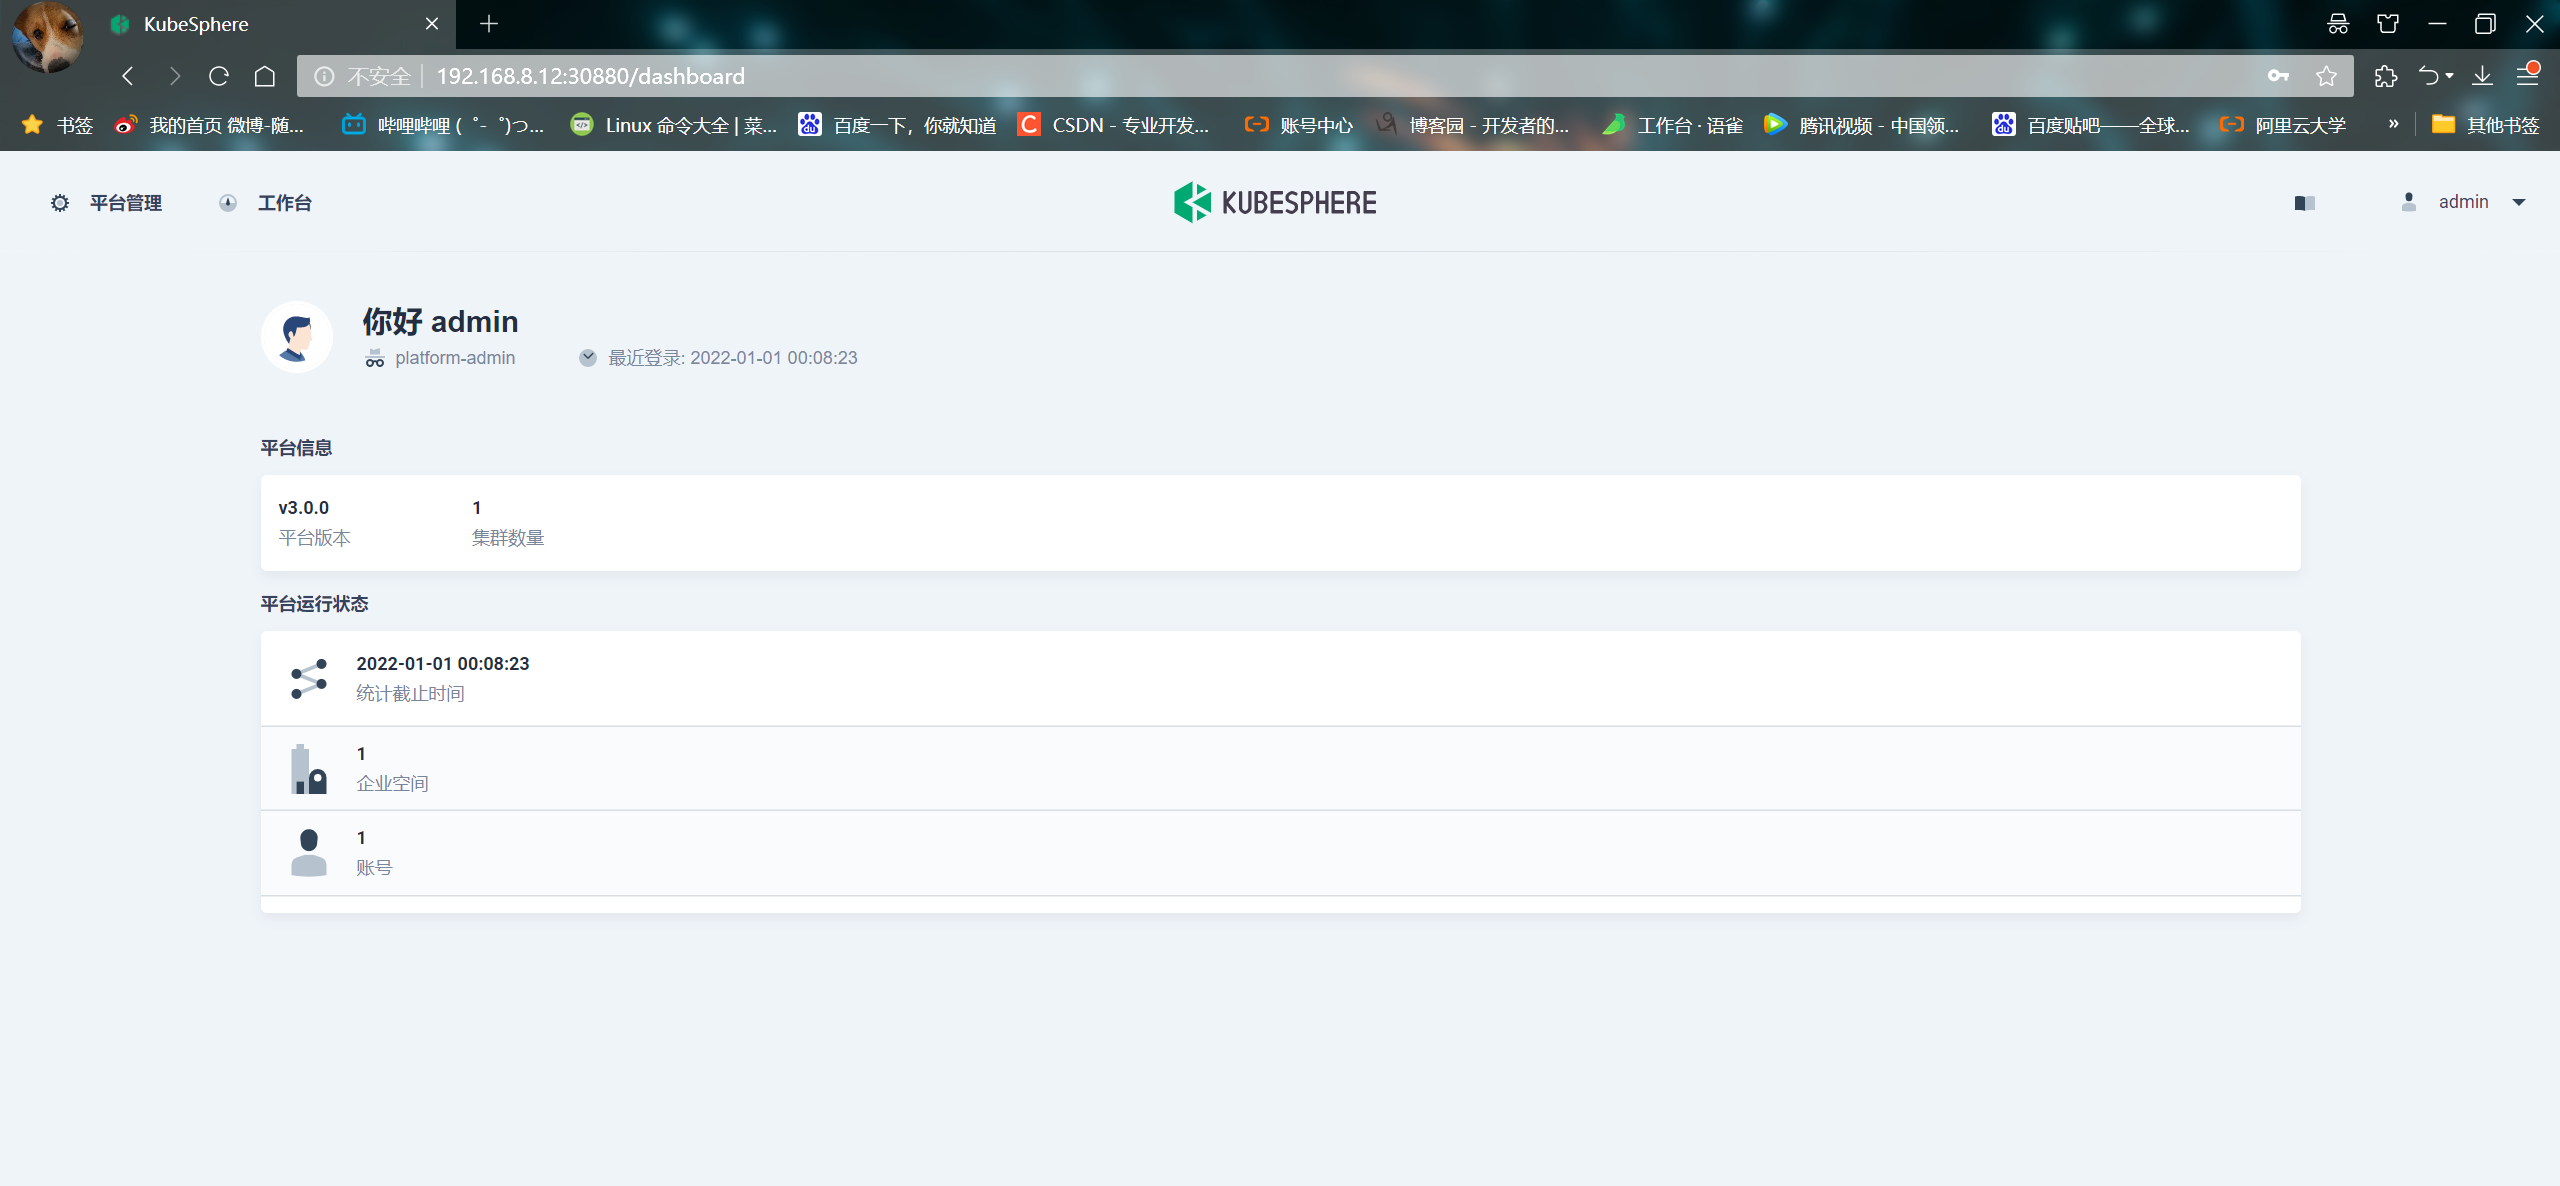Click the platform-admin role label
This screenshot has height=1186, width=2560.
point(455,358)
